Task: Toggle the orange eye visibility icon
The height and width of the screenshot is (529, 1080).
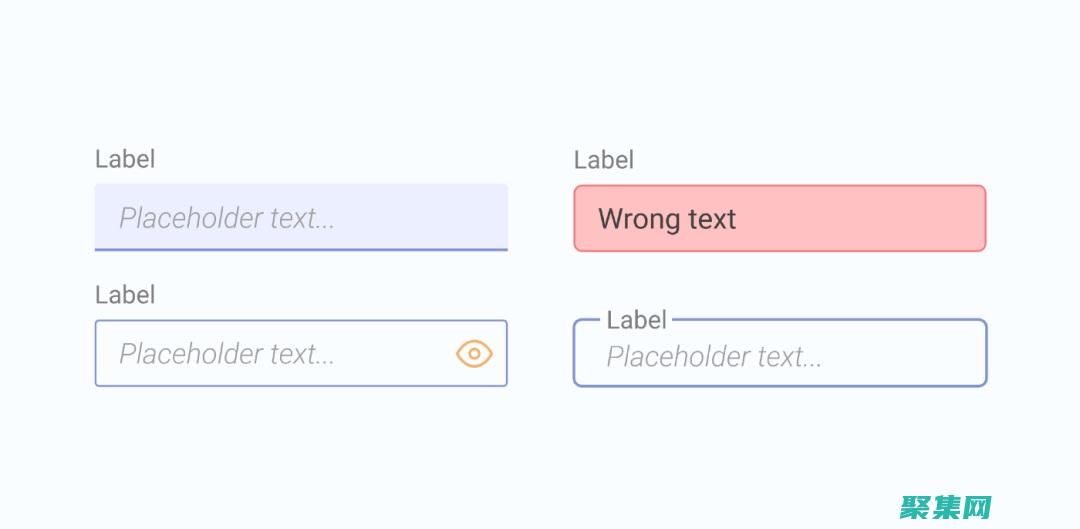Action: tap(474, 353)
